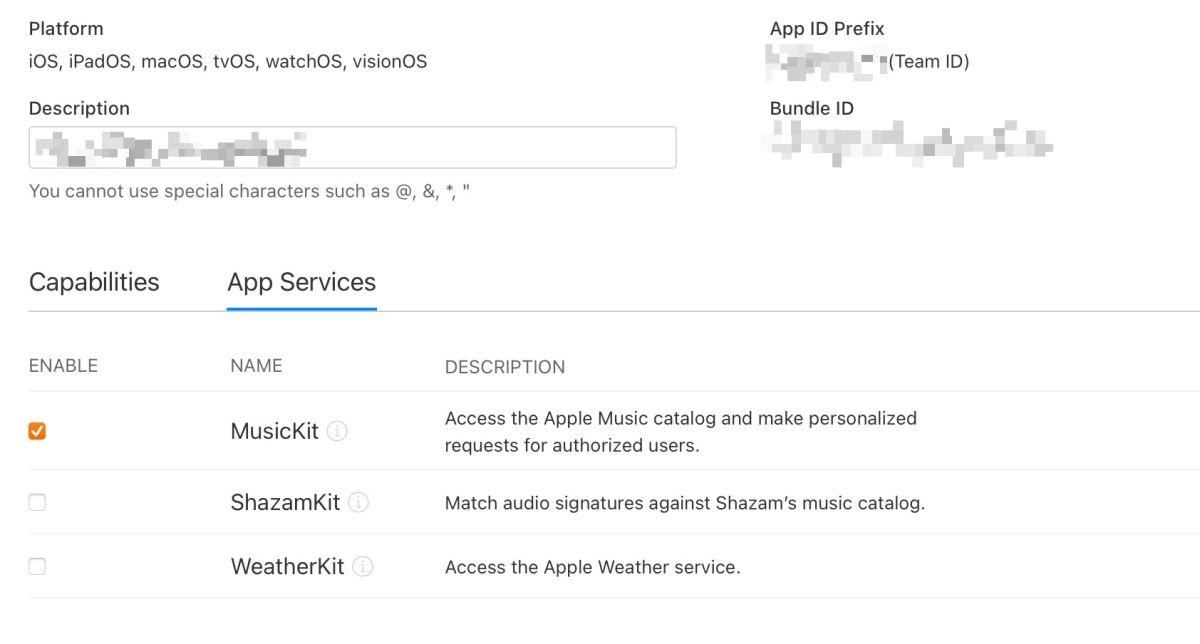The width and height of the screenshot is (1200, 644).
Task: Uncheck the MusicKit enable checkbox
Action: [37, 432]
